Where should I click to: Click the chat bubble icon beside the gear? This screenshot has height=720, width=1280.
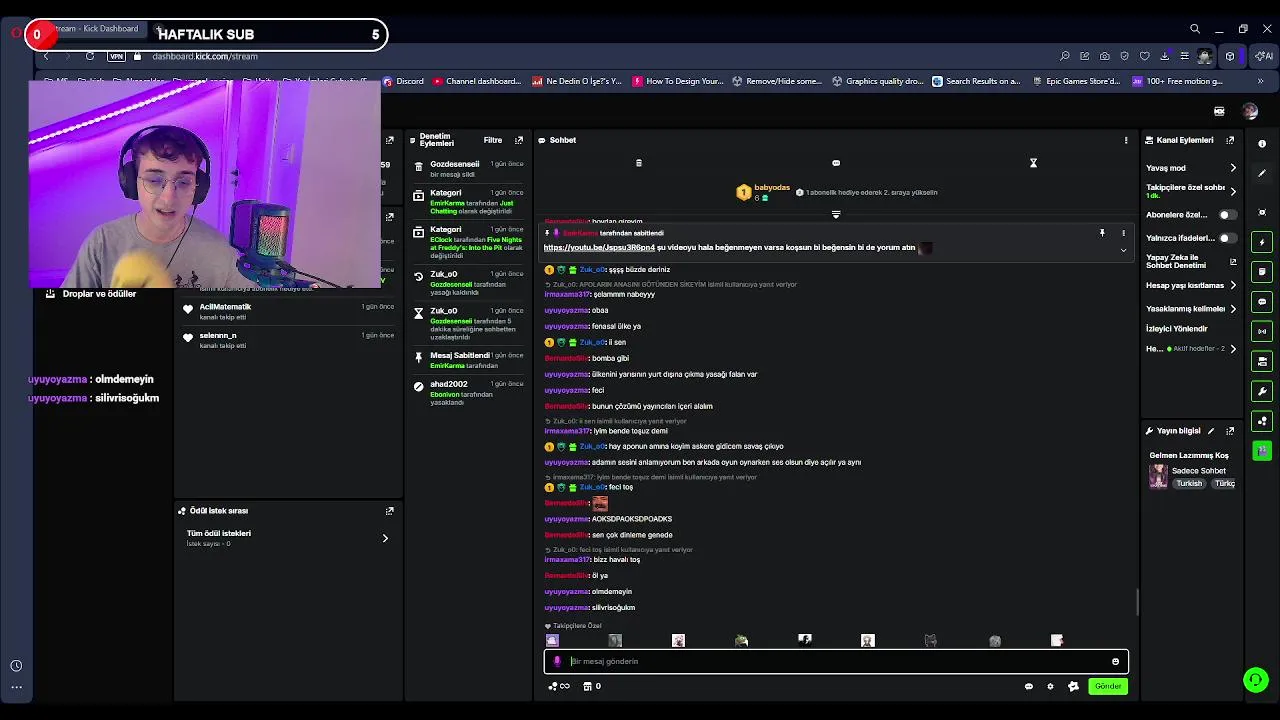[1028, 686]
